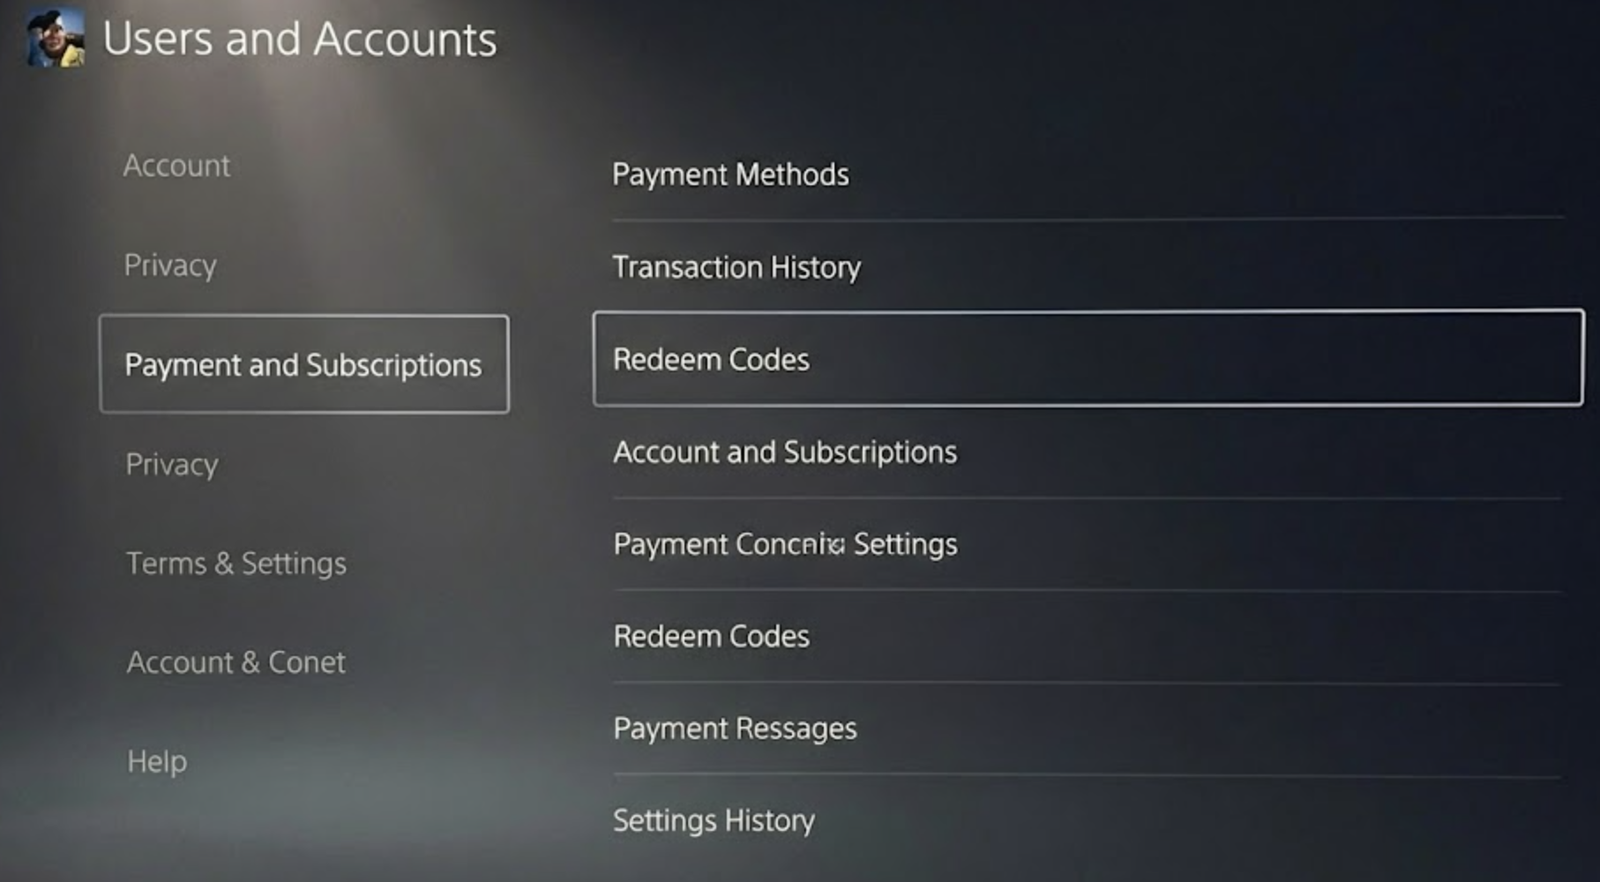Click the second Privacy entry below Payment
1600x882 pixels.
point(171,464)
